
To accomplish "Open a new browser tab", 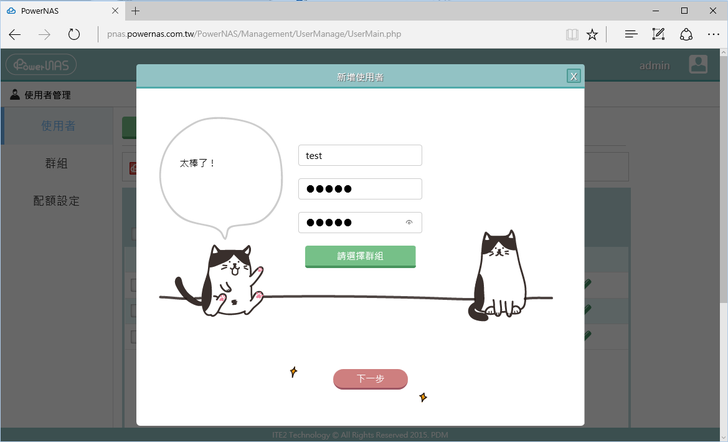I will pyautogui.click(x=135, y=11).
